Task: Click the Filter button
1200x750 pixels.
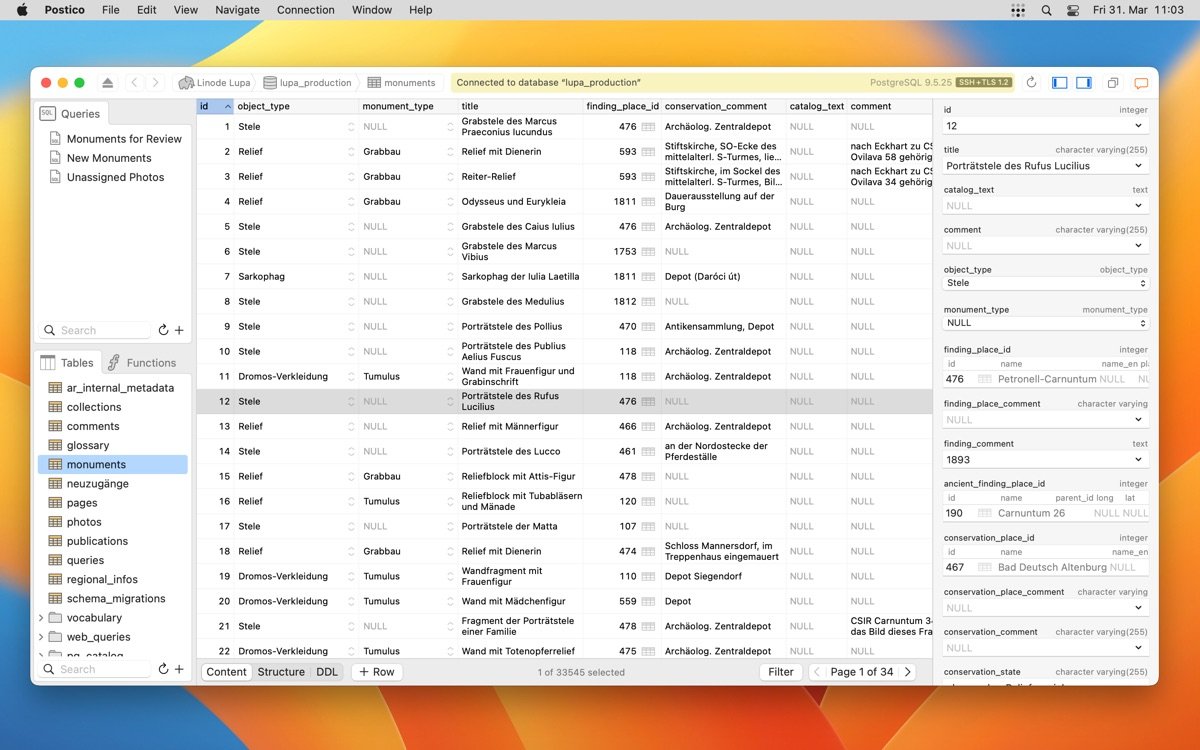Action: 781,672
